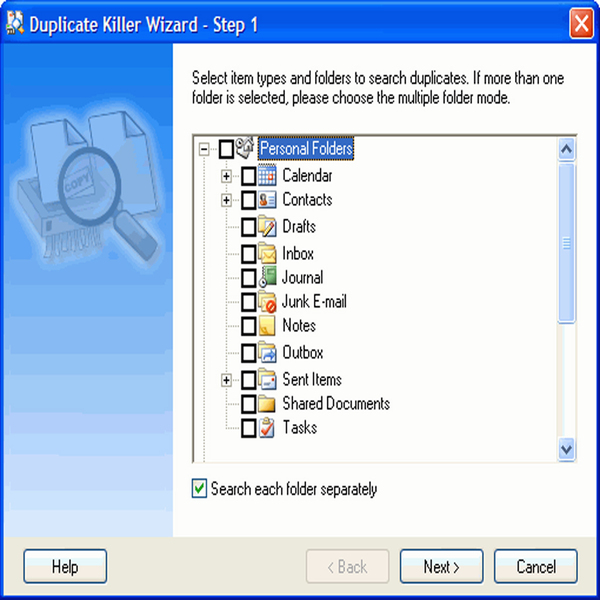This screenshot has height=600, width=600.
Task: Click the folder list scroll-down arrow
Action: click(566, 449)
